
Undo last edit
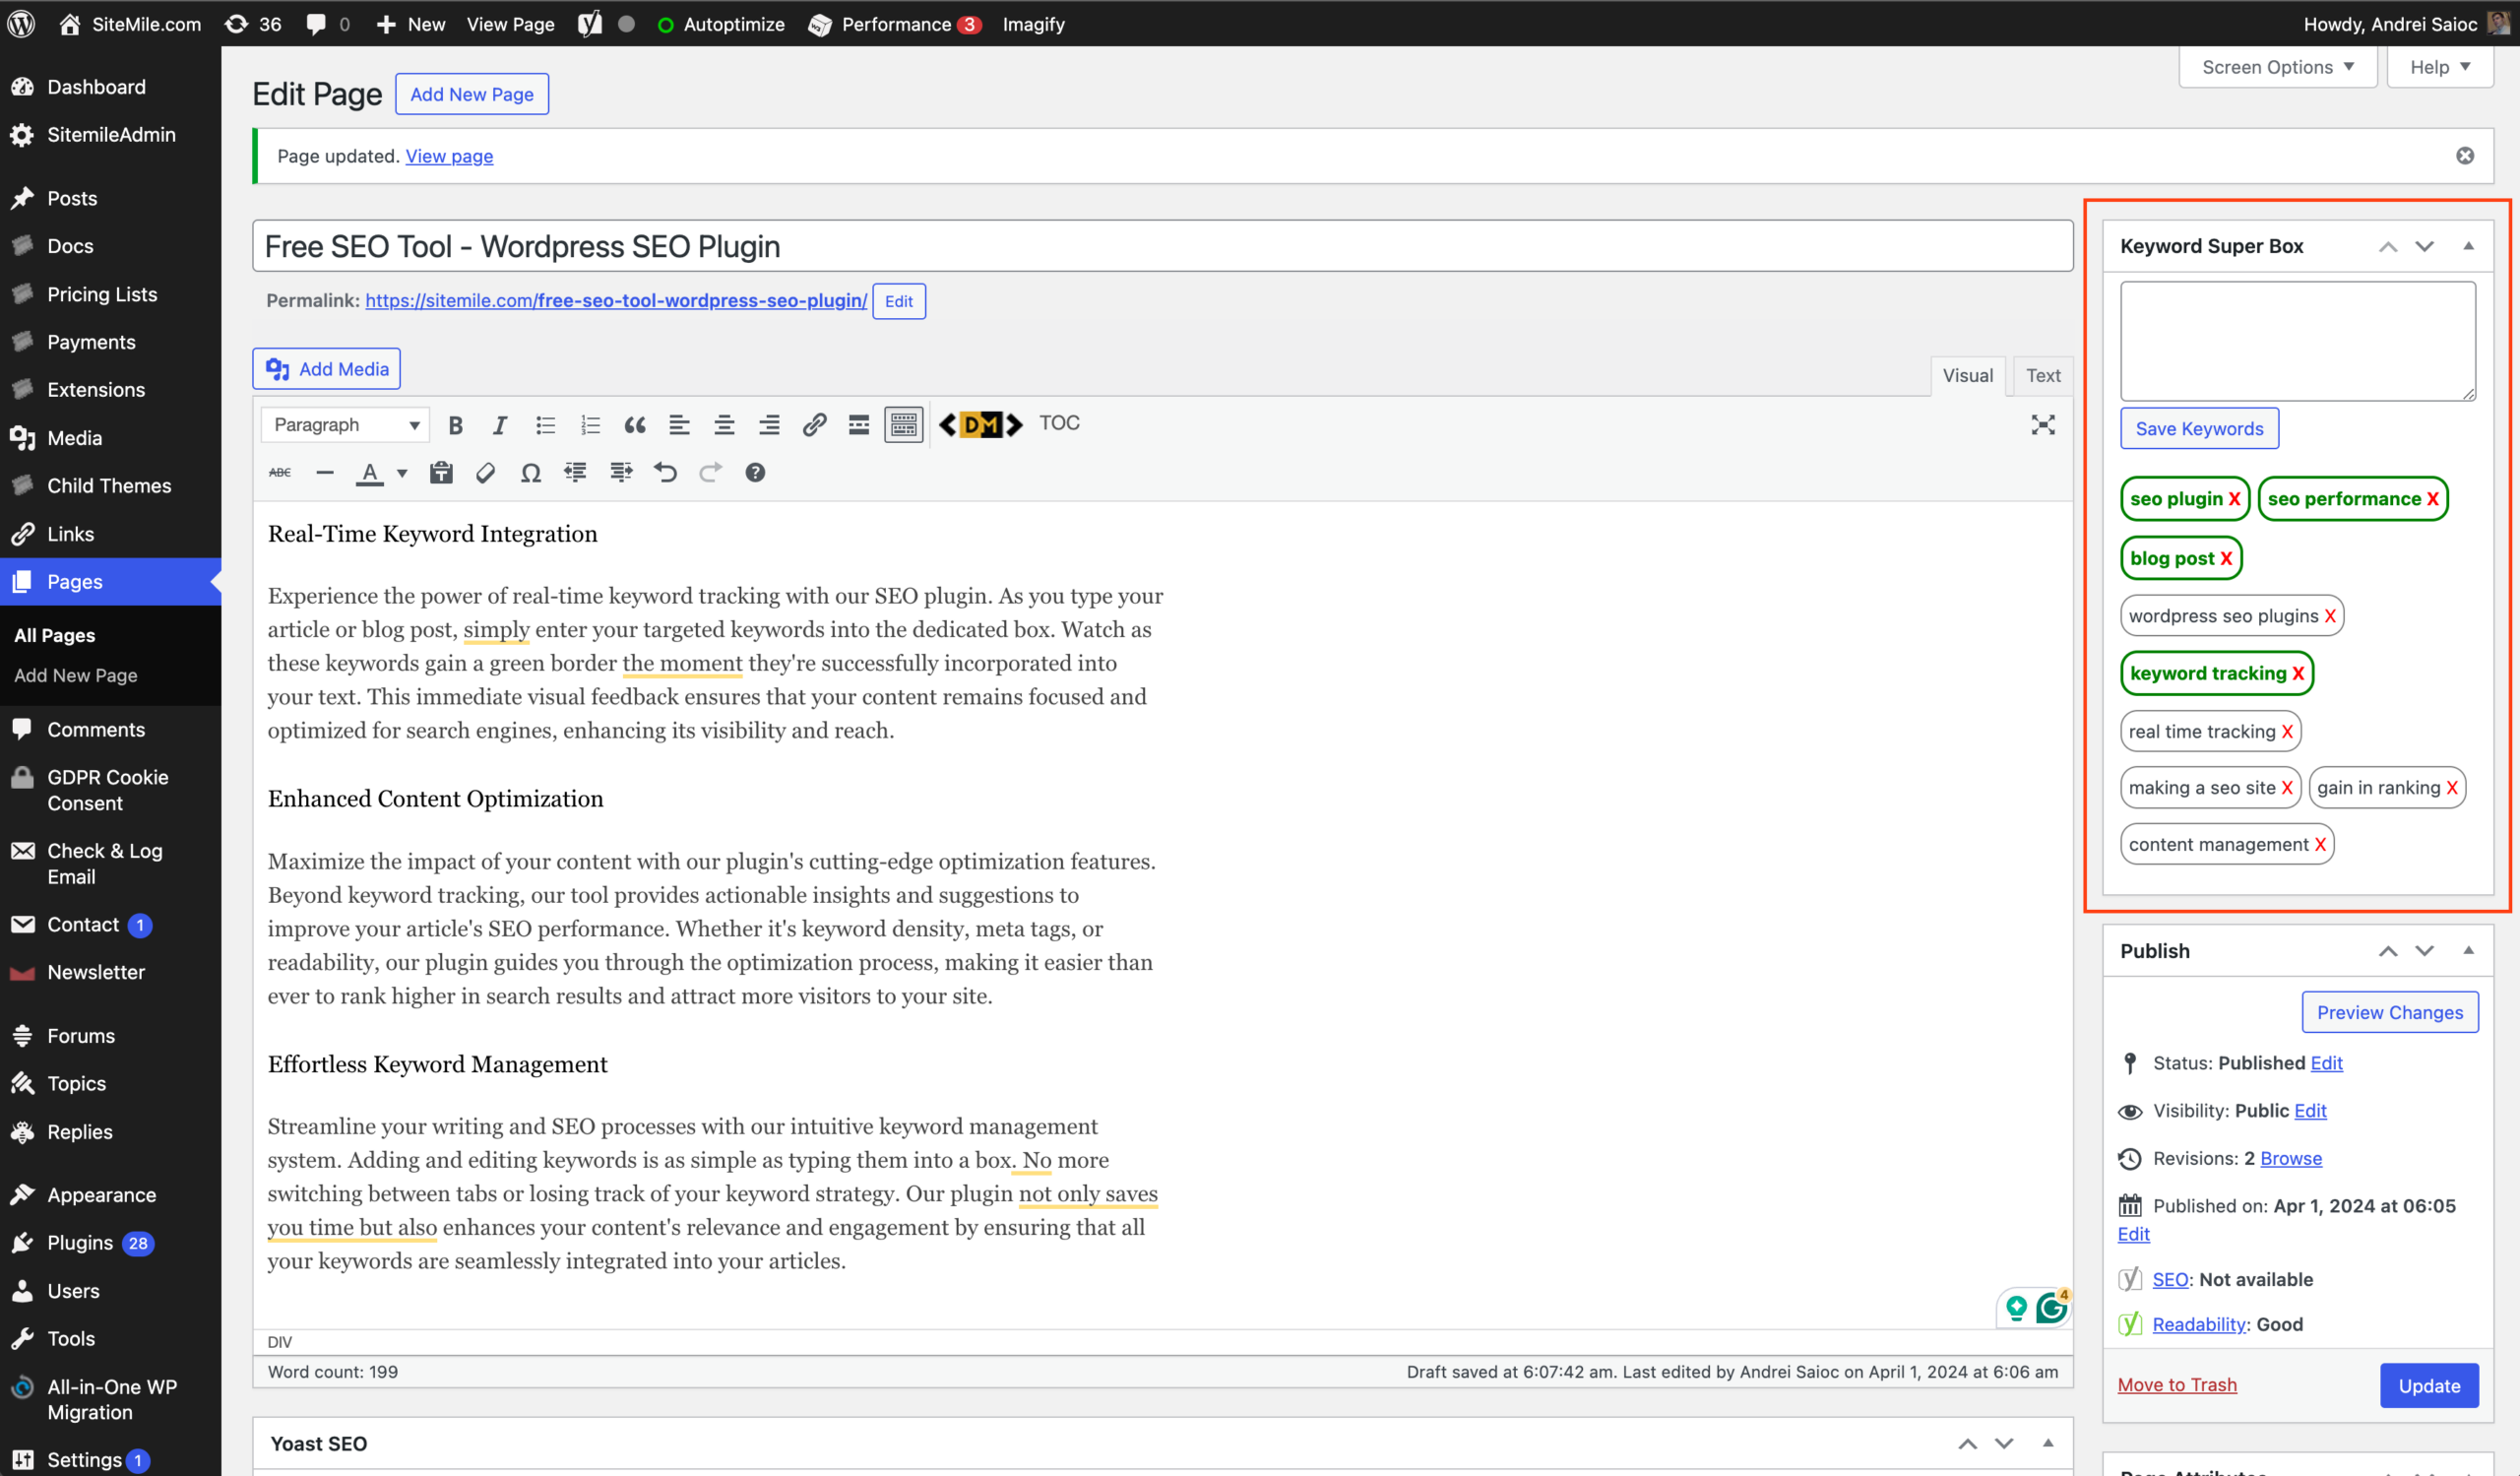(666, 472)
